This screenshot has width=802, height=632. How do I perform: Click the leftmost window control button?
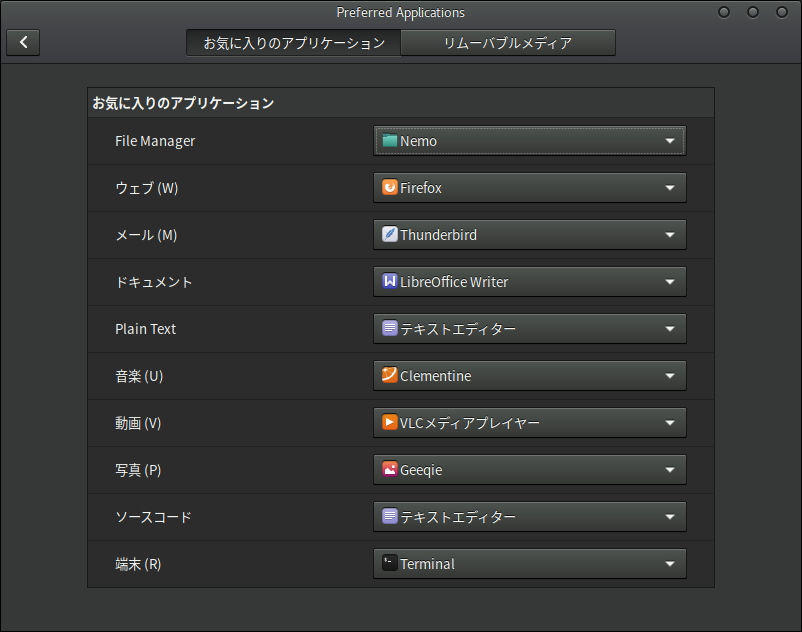[x=724, y=12]
